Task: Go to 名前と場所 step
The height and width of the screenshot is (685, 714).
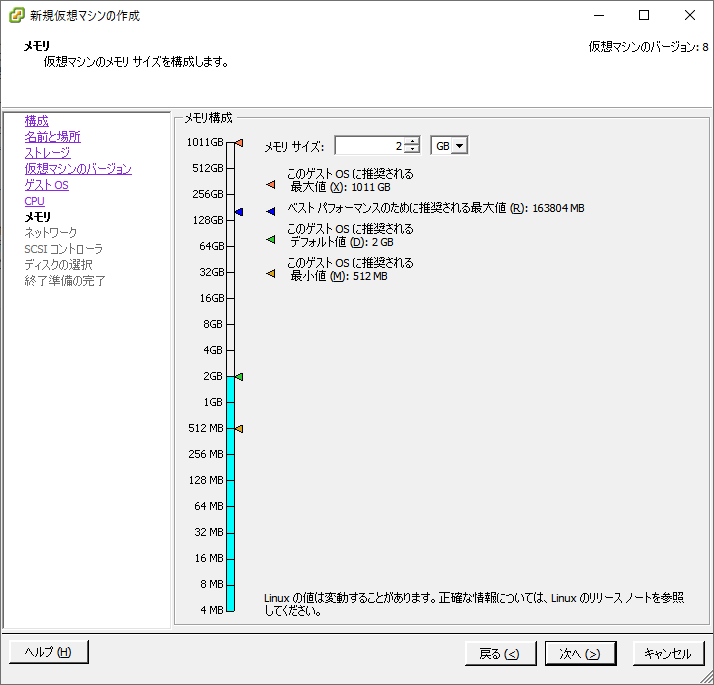Action: click(x=52, y=137)
